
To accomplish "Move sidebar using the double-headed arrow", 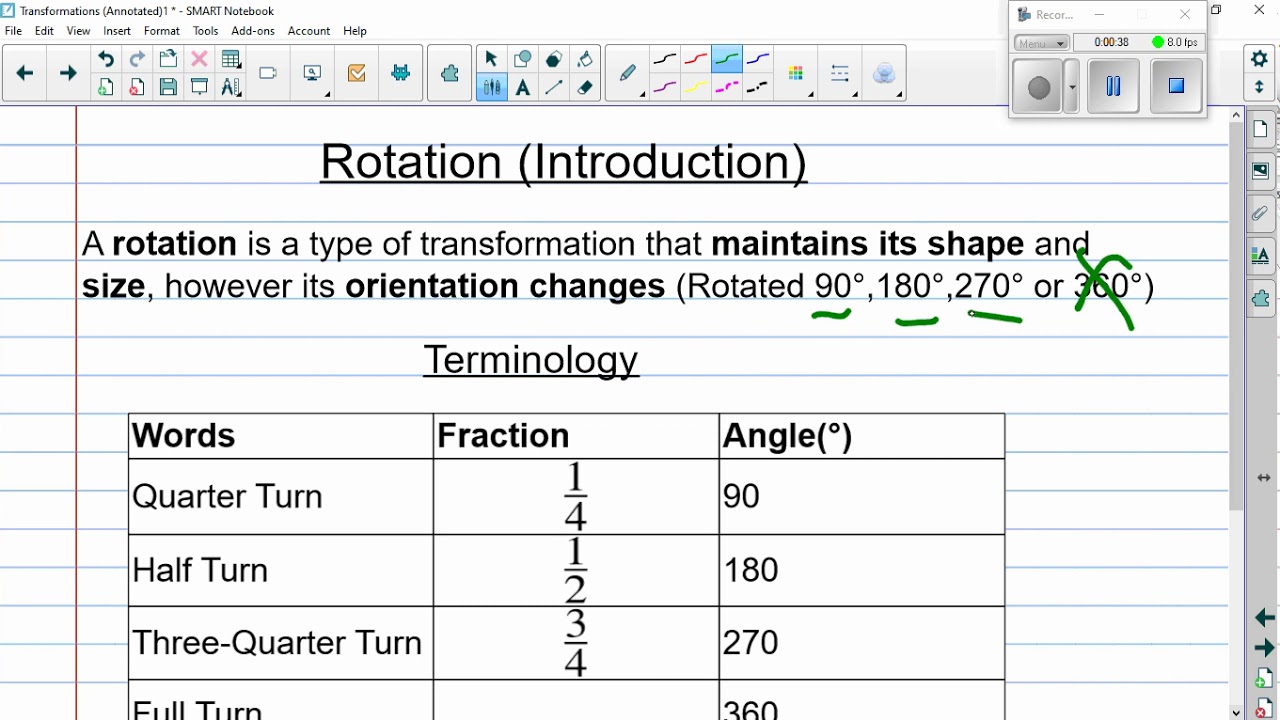I will 1264,478.
